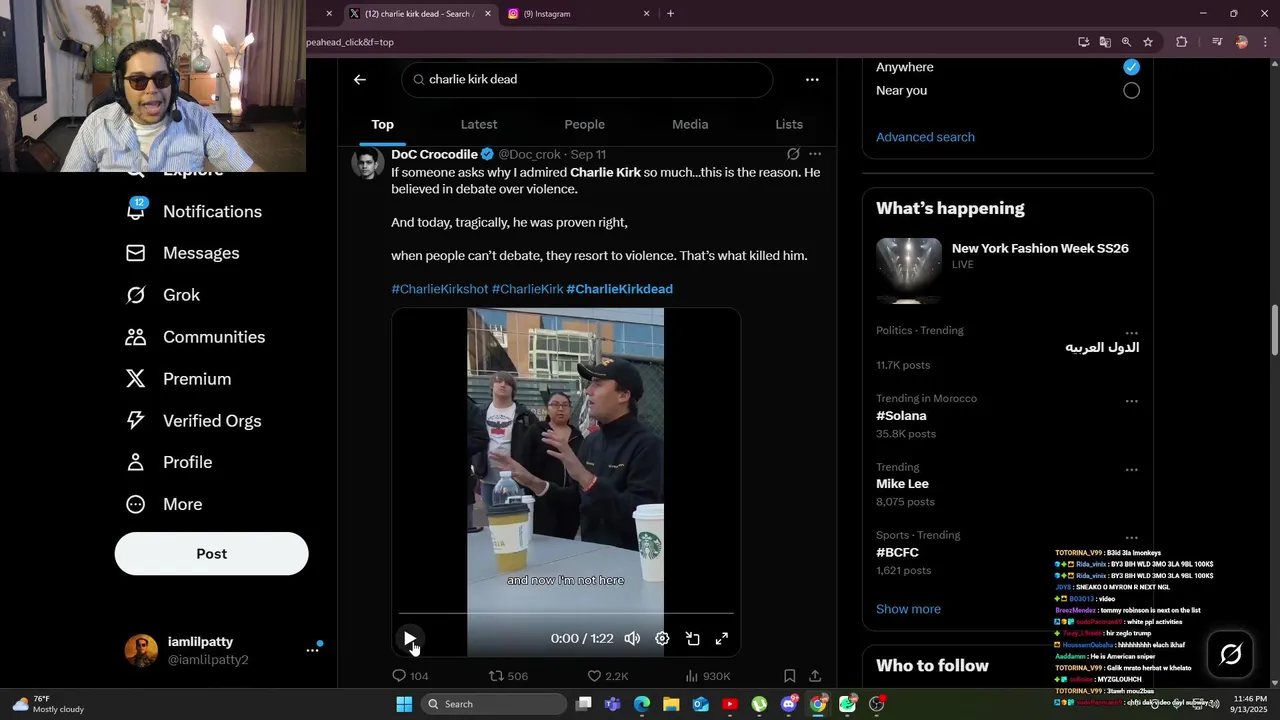
Task: Open more options for Arabic trending topic
Action: click(x=1131, y=333)
